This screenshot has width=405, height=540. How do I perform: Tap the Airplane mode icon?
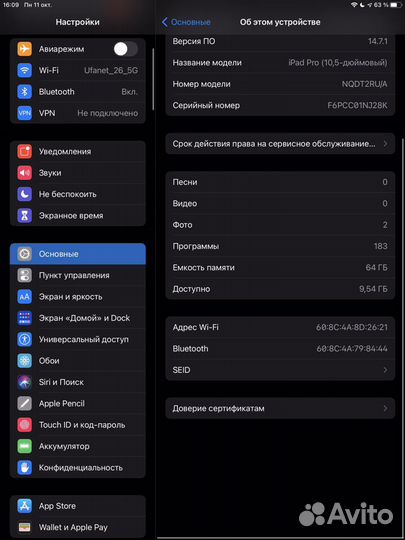24,49
